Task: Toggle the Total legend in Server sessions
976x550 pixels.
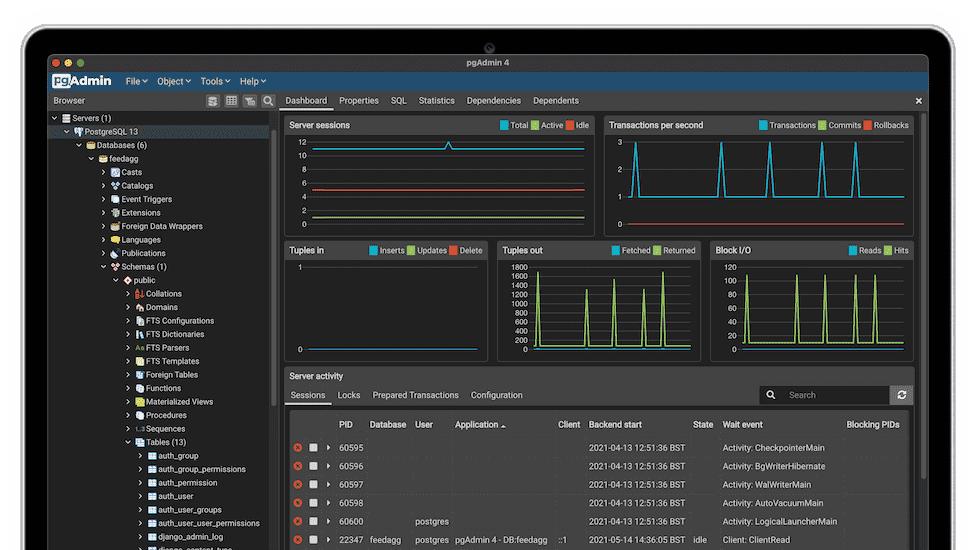Action: click(x=505, y=126)
